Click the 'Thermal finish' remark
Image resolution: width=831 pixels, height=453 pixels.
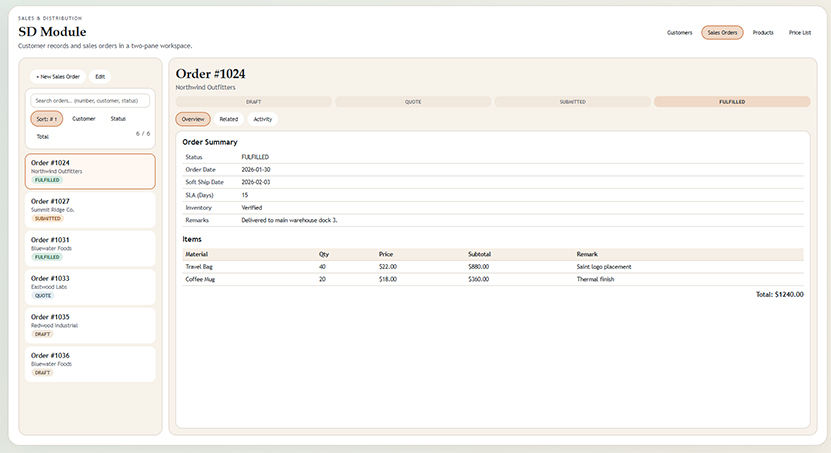(595, 279)
